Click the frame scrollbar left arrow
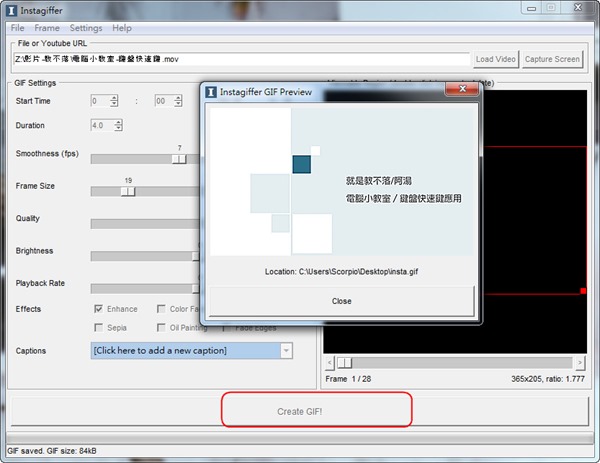This screenshot has width=600, height=463. (x=330, y=363)
